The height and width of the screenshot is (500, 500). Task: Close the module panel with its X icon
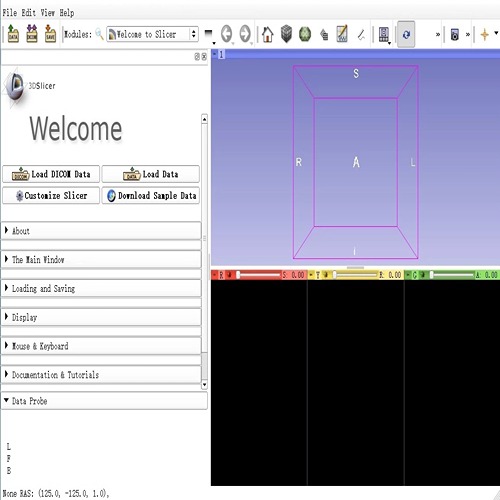(204, 57)
